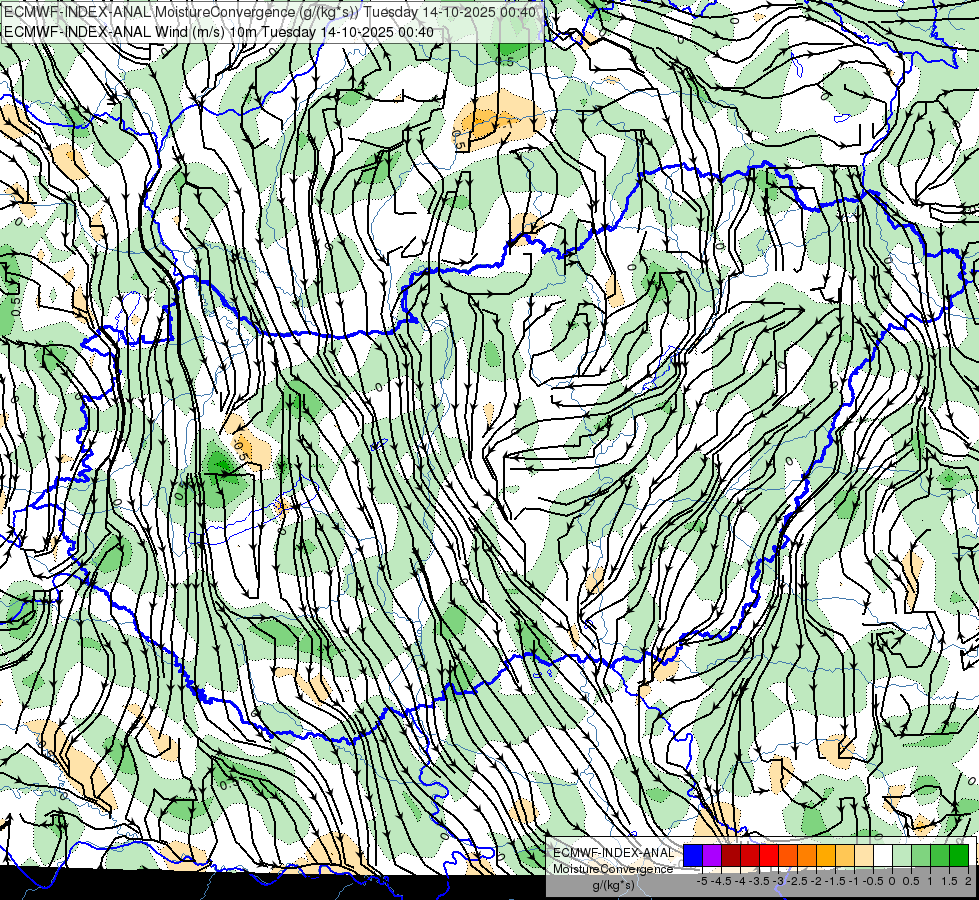Pick the medium green swatch from 1 to 1.5
This screenshot has height=900, width=979.
tap(940, 855)
